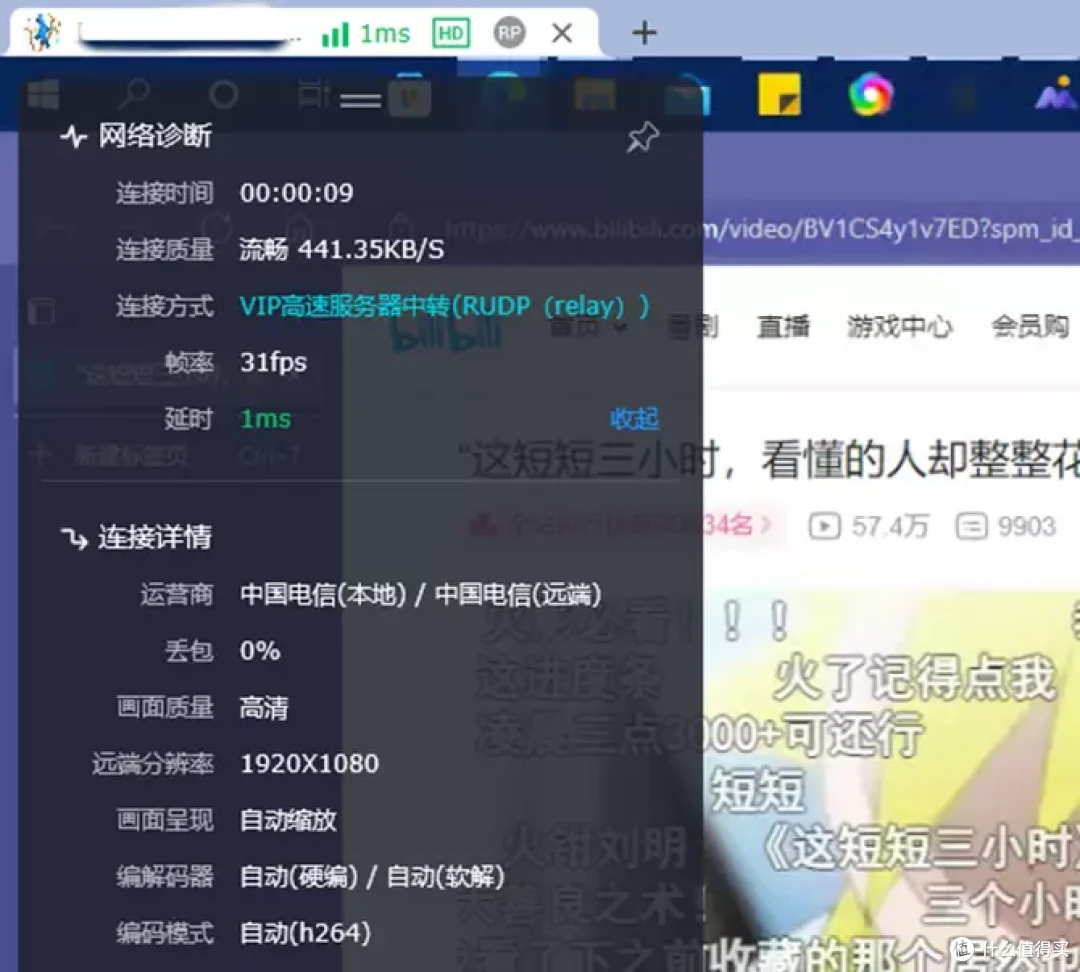Click the video title heading text
This screenshot has width=1080, height=972.
769,459
